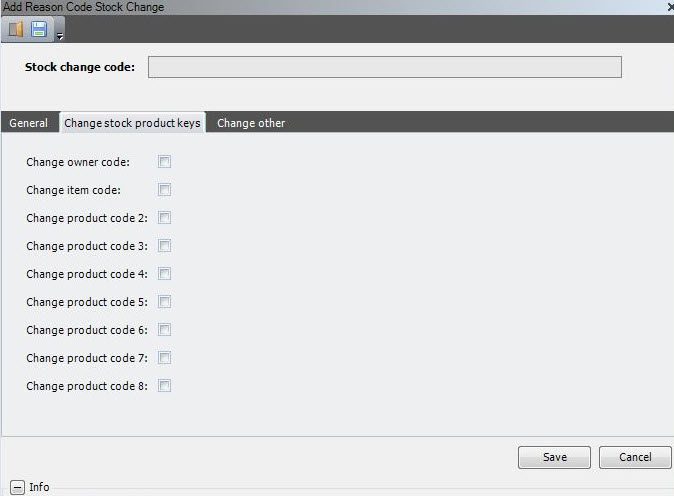The width and height of the screenshot is (674, 496).
Task: Check the Change product code 6 box
Action: [164, 330]
